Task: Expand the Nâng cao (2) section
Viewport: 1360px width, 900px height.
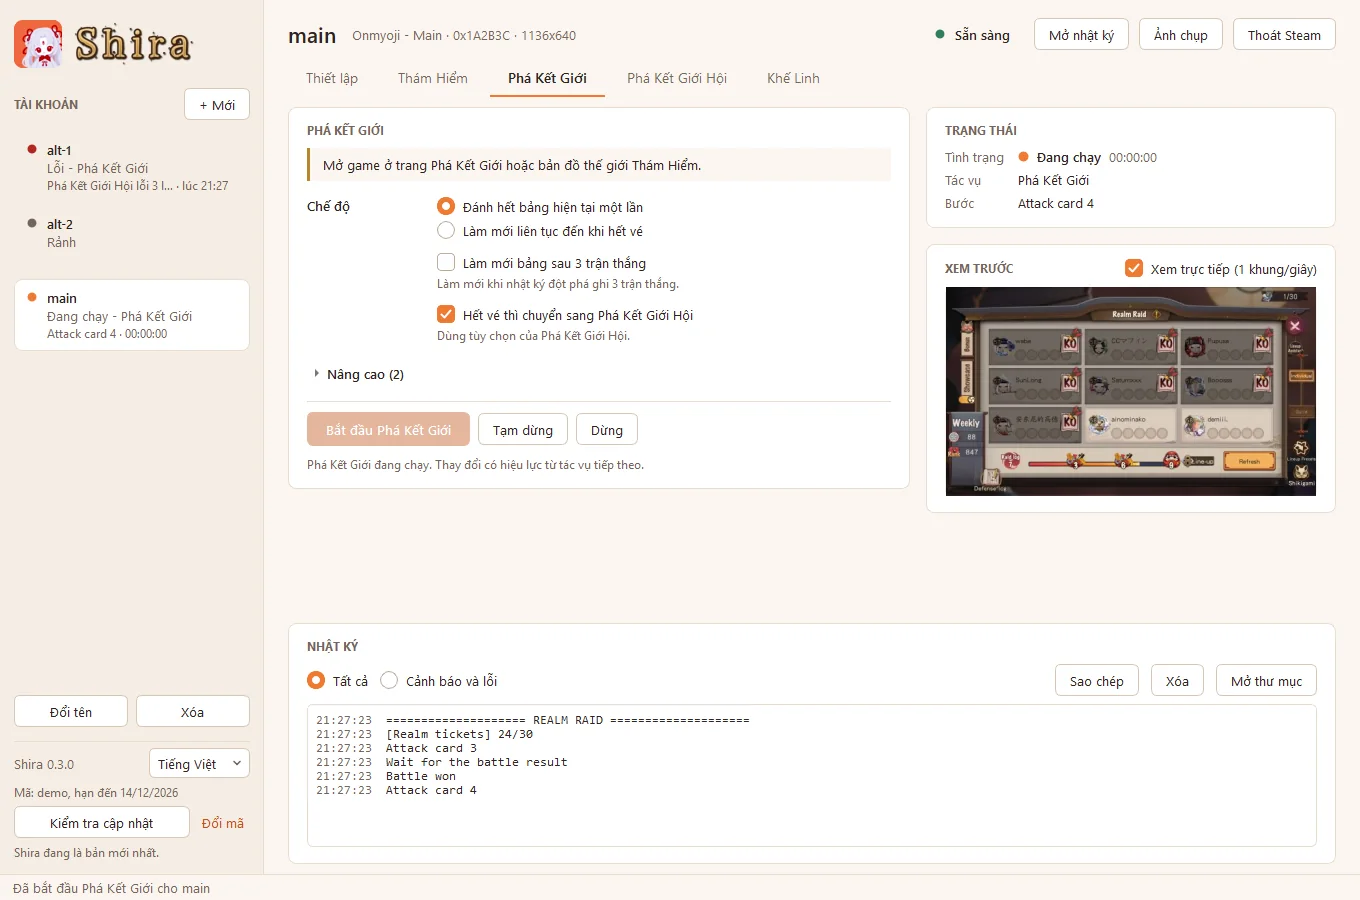Action: click(x=359, y=374)
